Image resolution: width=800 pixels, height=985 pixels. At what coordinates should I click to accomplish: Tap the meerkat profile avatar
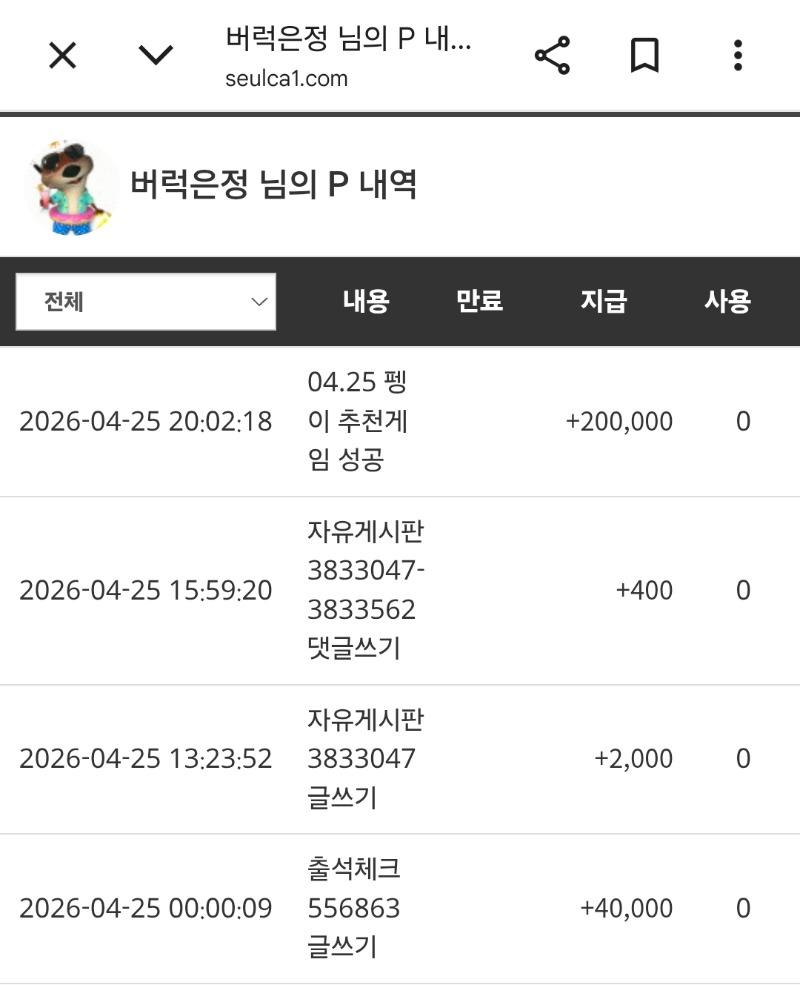pyautogui.click(x=68, y=188)
